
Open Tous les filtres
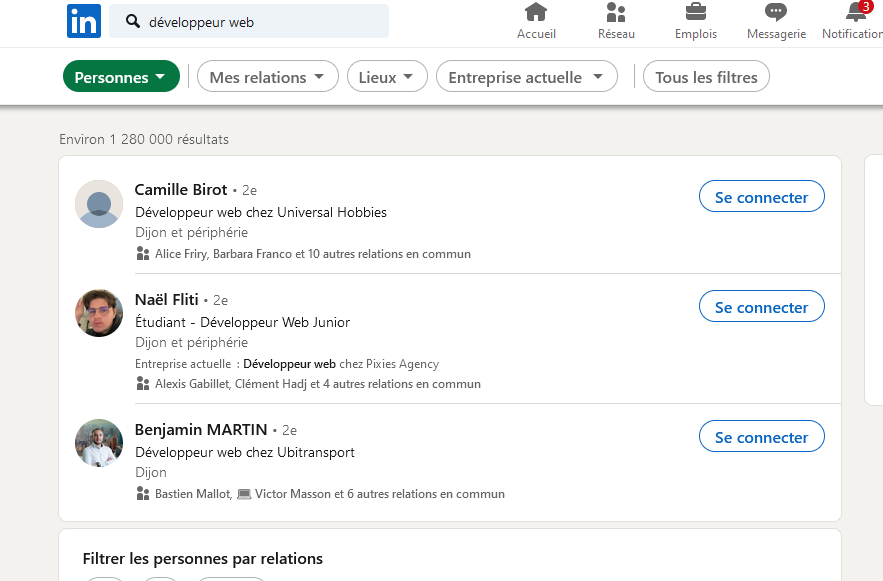tap(706, 77)
